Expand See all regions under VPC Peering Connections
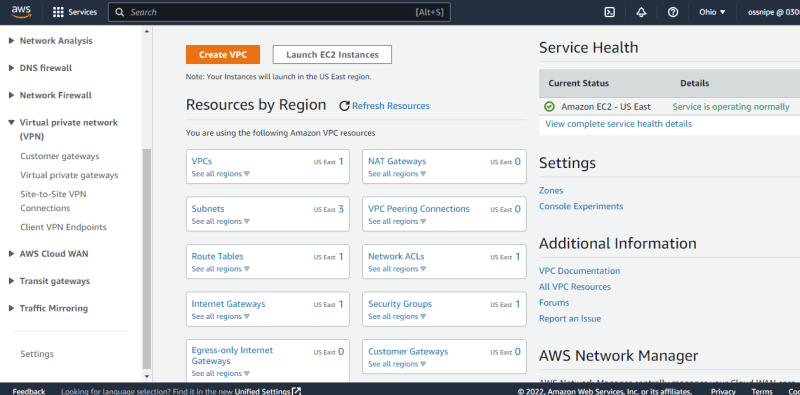Screen dimensions: 800x395 point(397,221)
